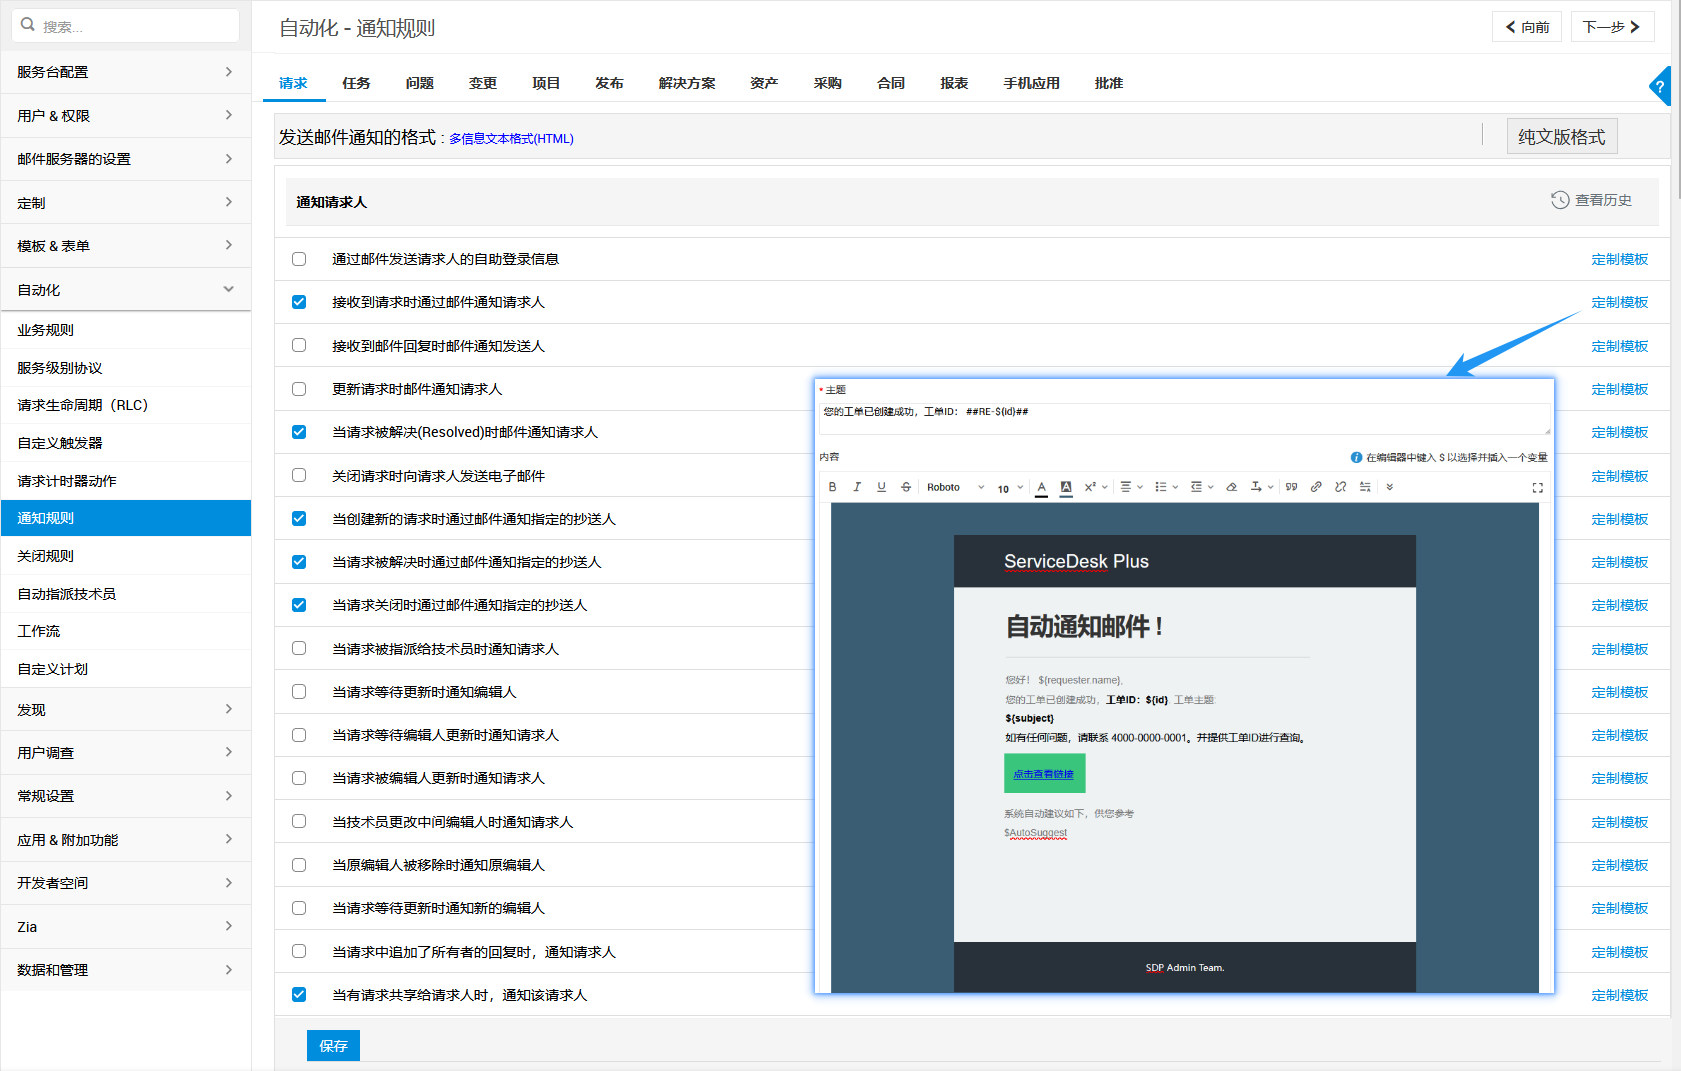
Task: Open the 变更 tab
Action: pyautogui.click(x=483, y=83)
